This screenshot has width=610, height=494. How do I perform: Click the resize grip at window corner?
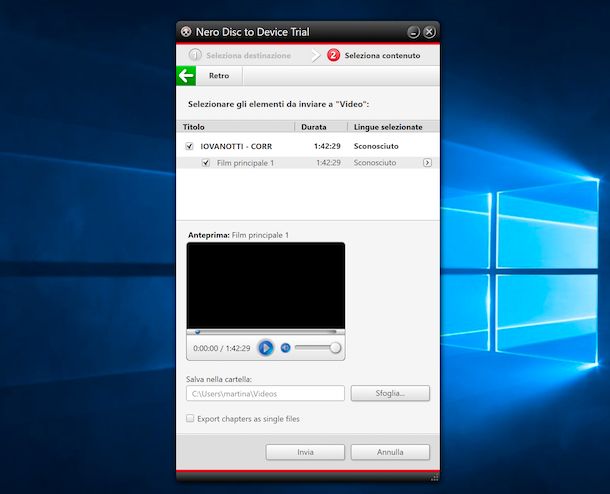coord(435,477)
